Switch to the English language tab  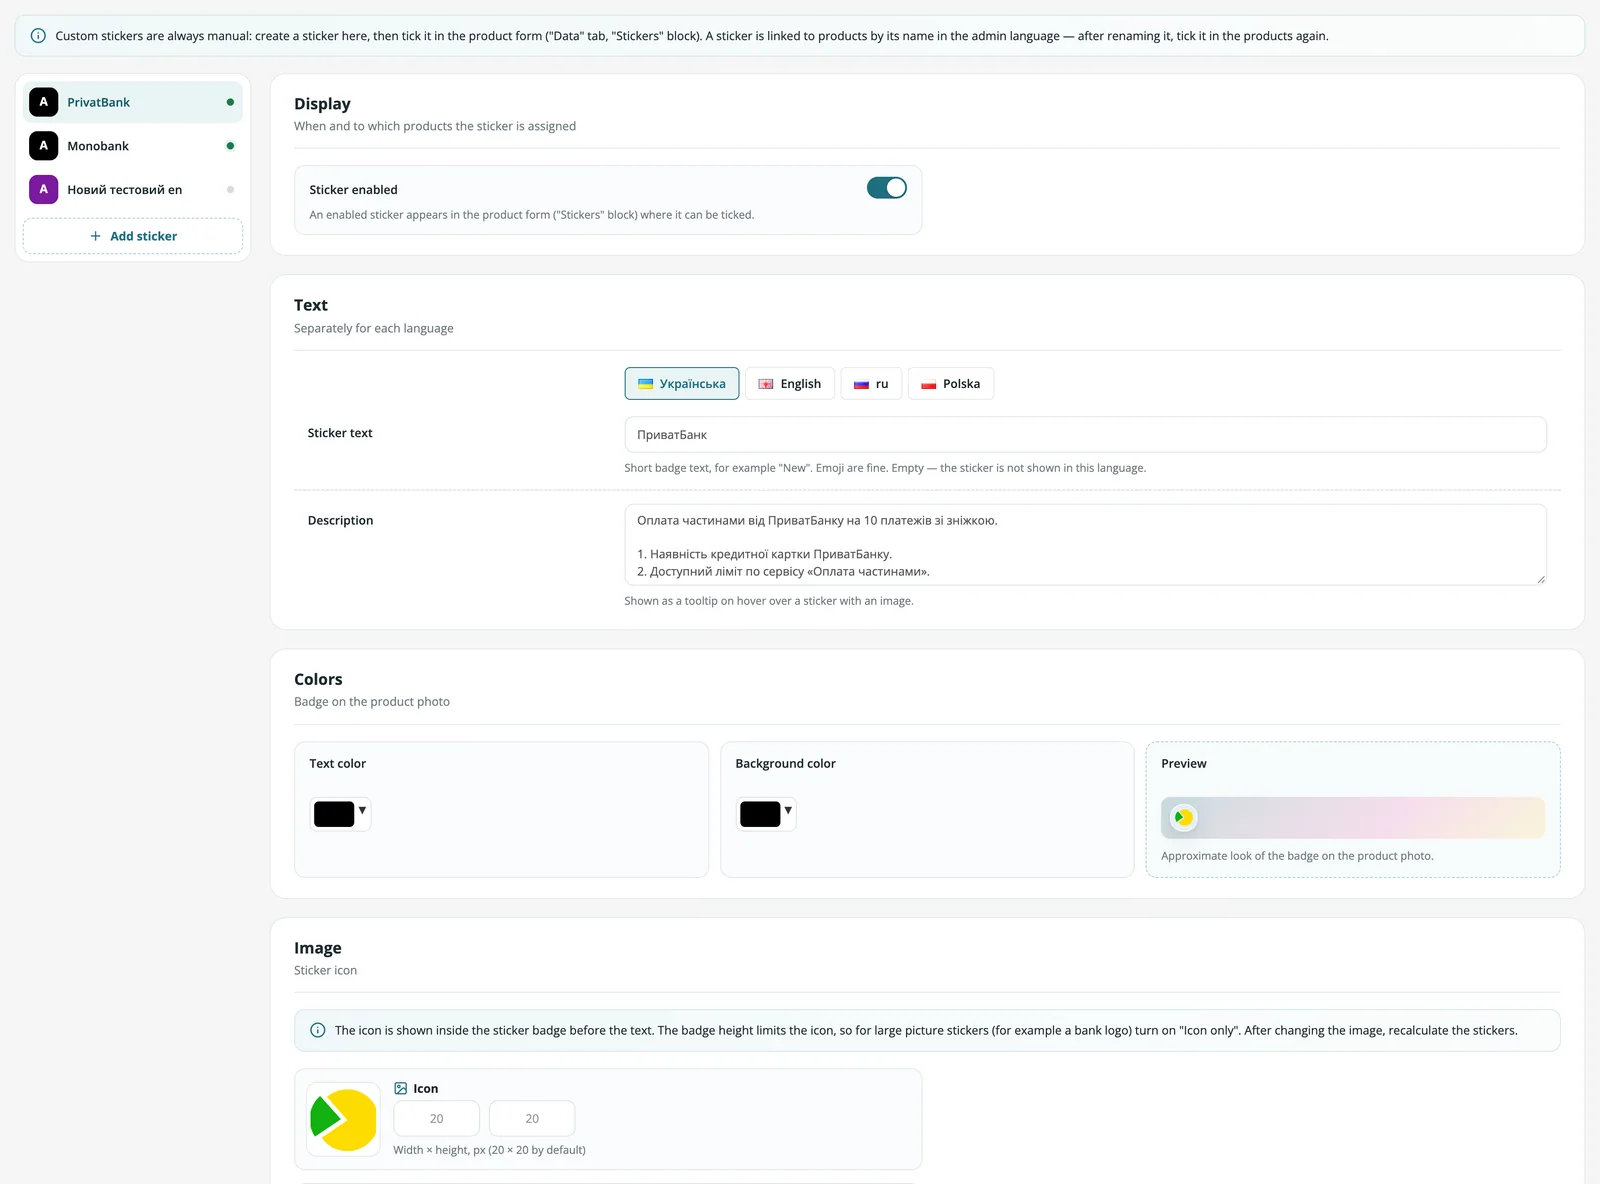pos(790,384)
